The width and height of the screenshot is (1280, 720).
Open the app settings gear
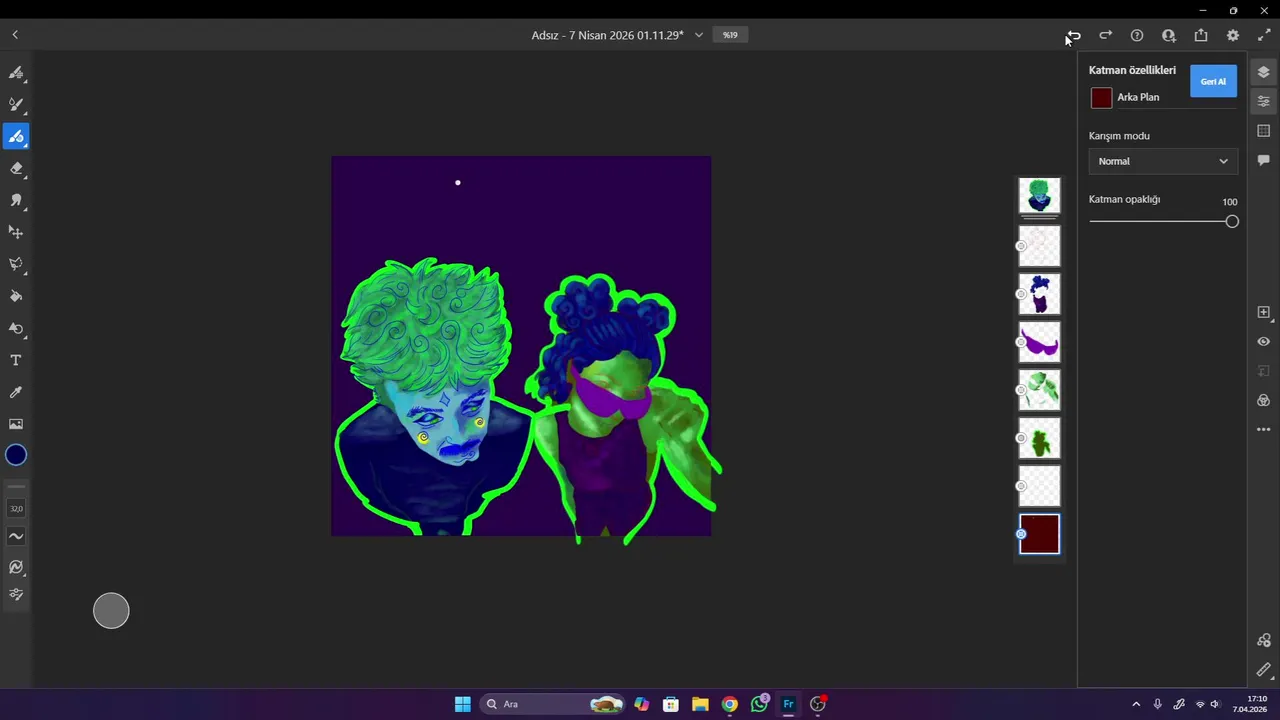[x=1233, y=35]
